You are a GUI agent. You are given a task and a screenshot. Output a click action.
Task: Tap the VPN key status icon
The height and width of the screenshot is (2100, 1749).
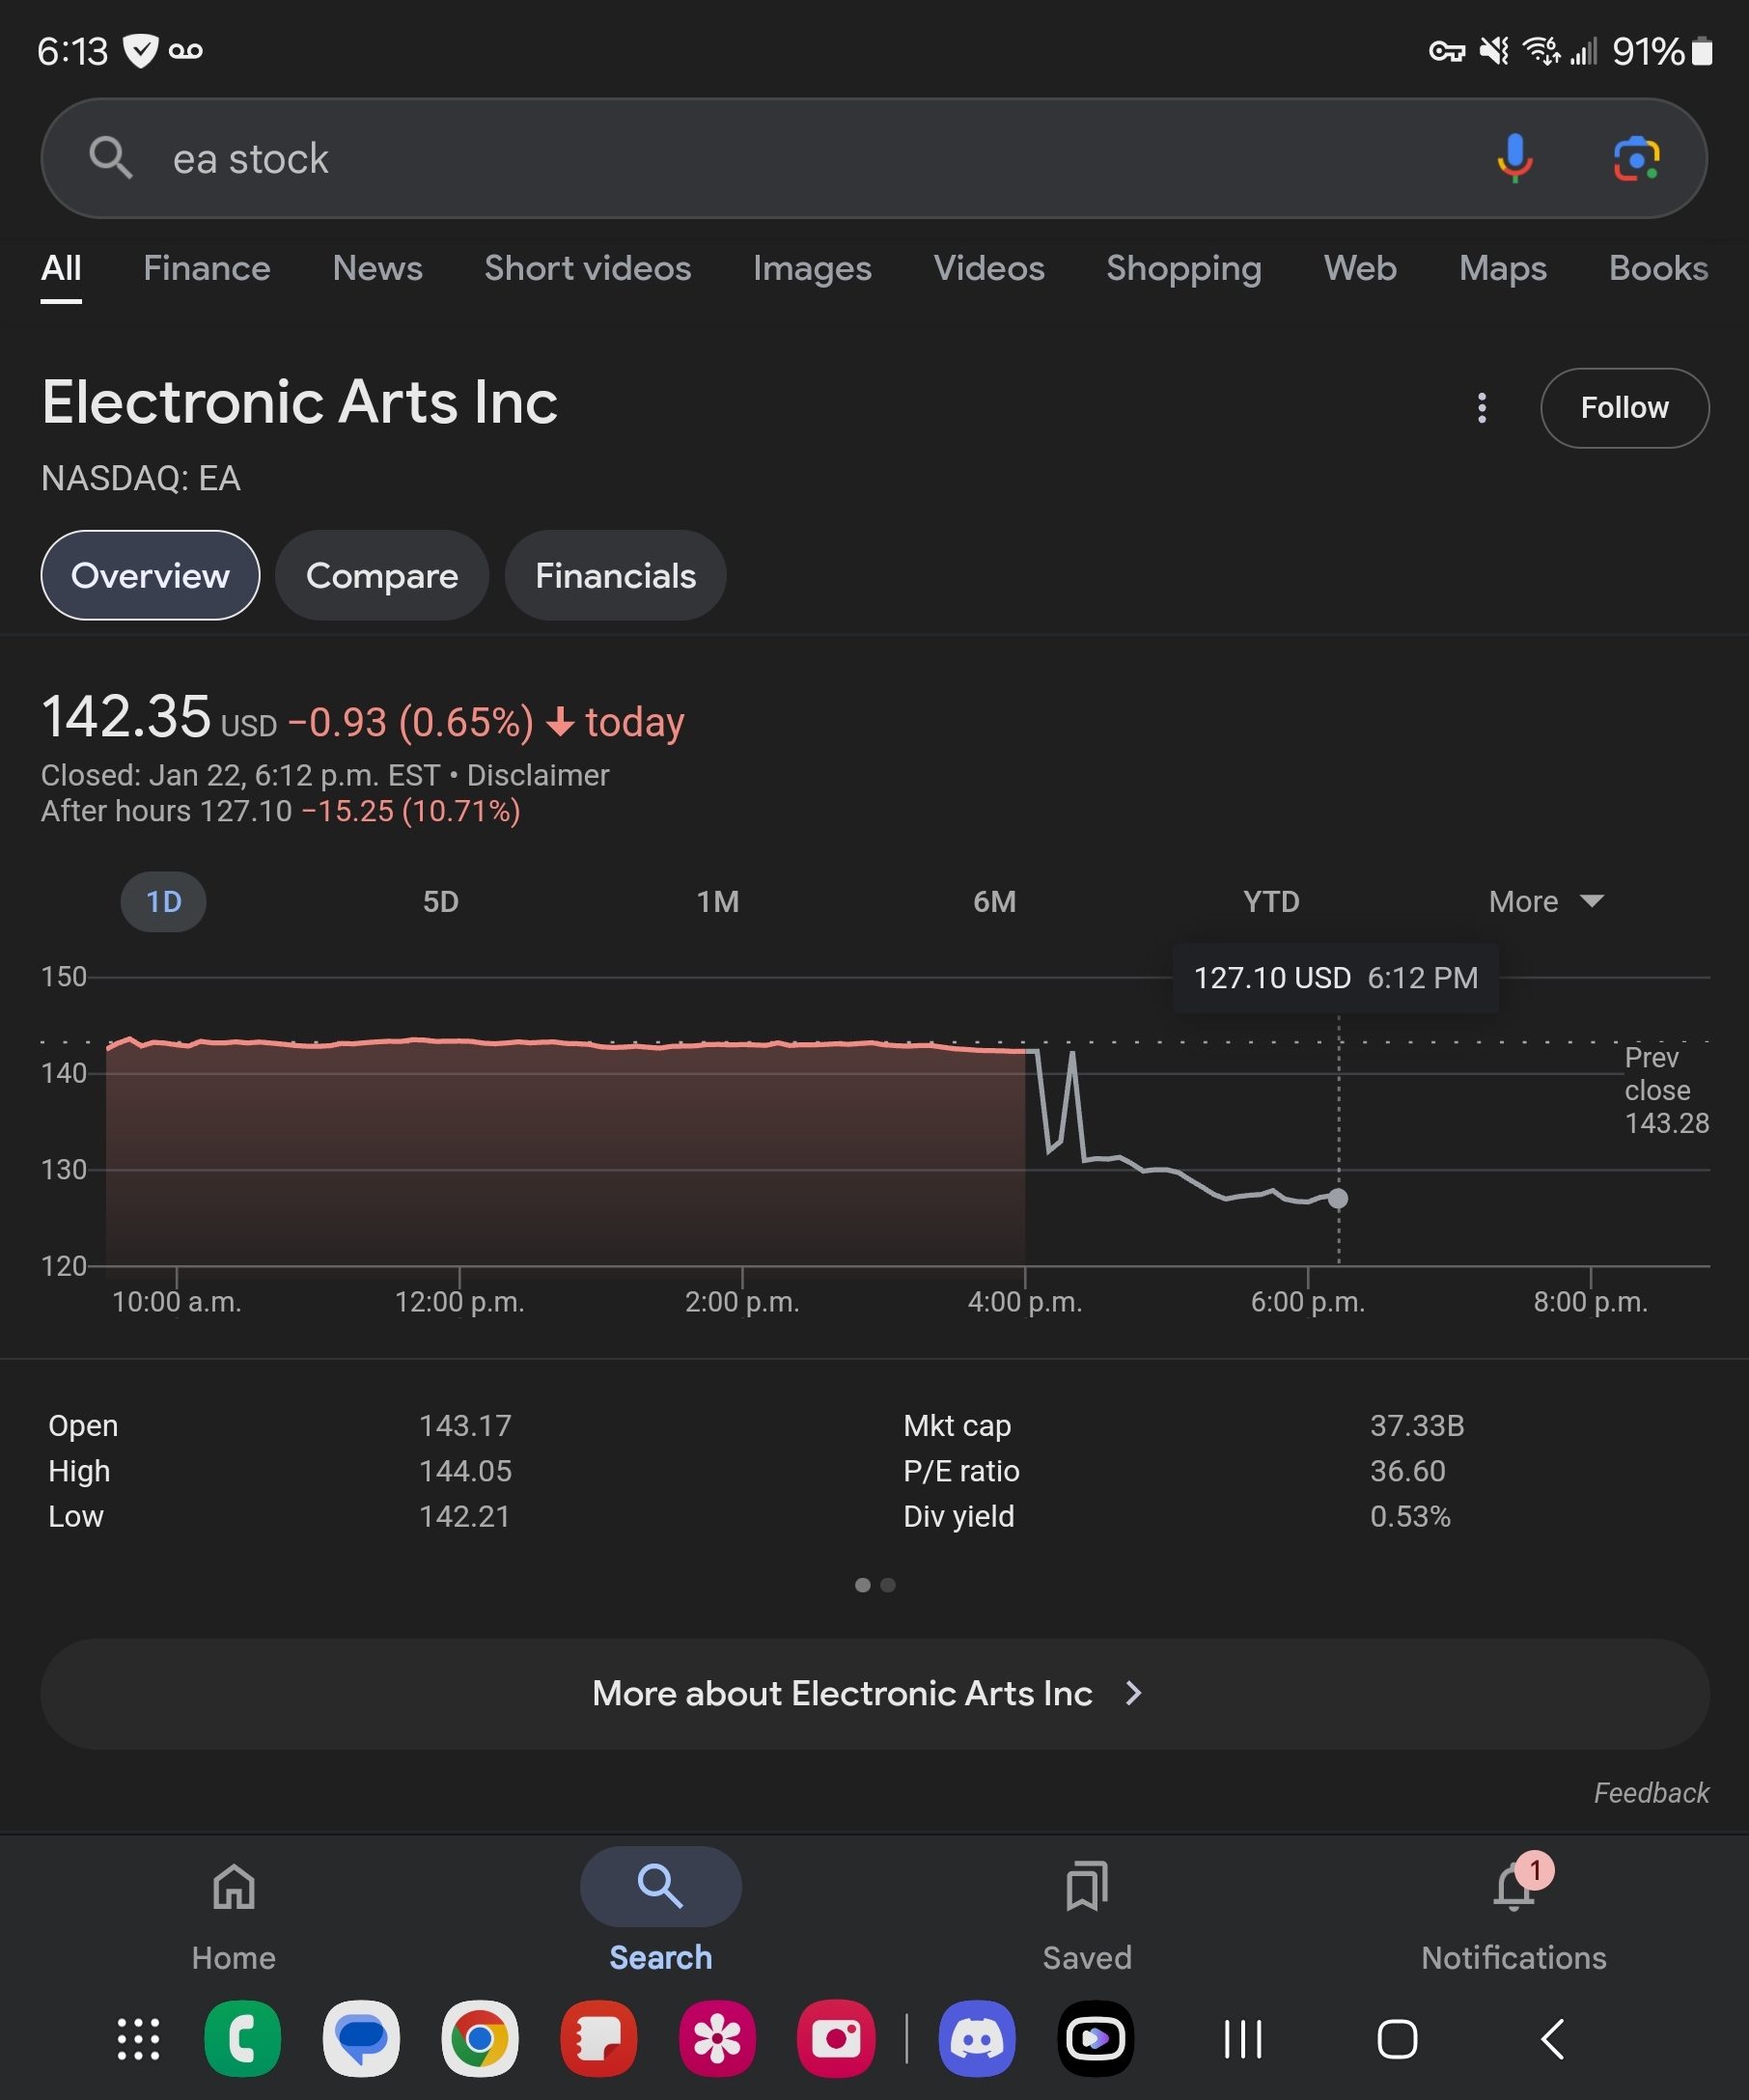1446,51
